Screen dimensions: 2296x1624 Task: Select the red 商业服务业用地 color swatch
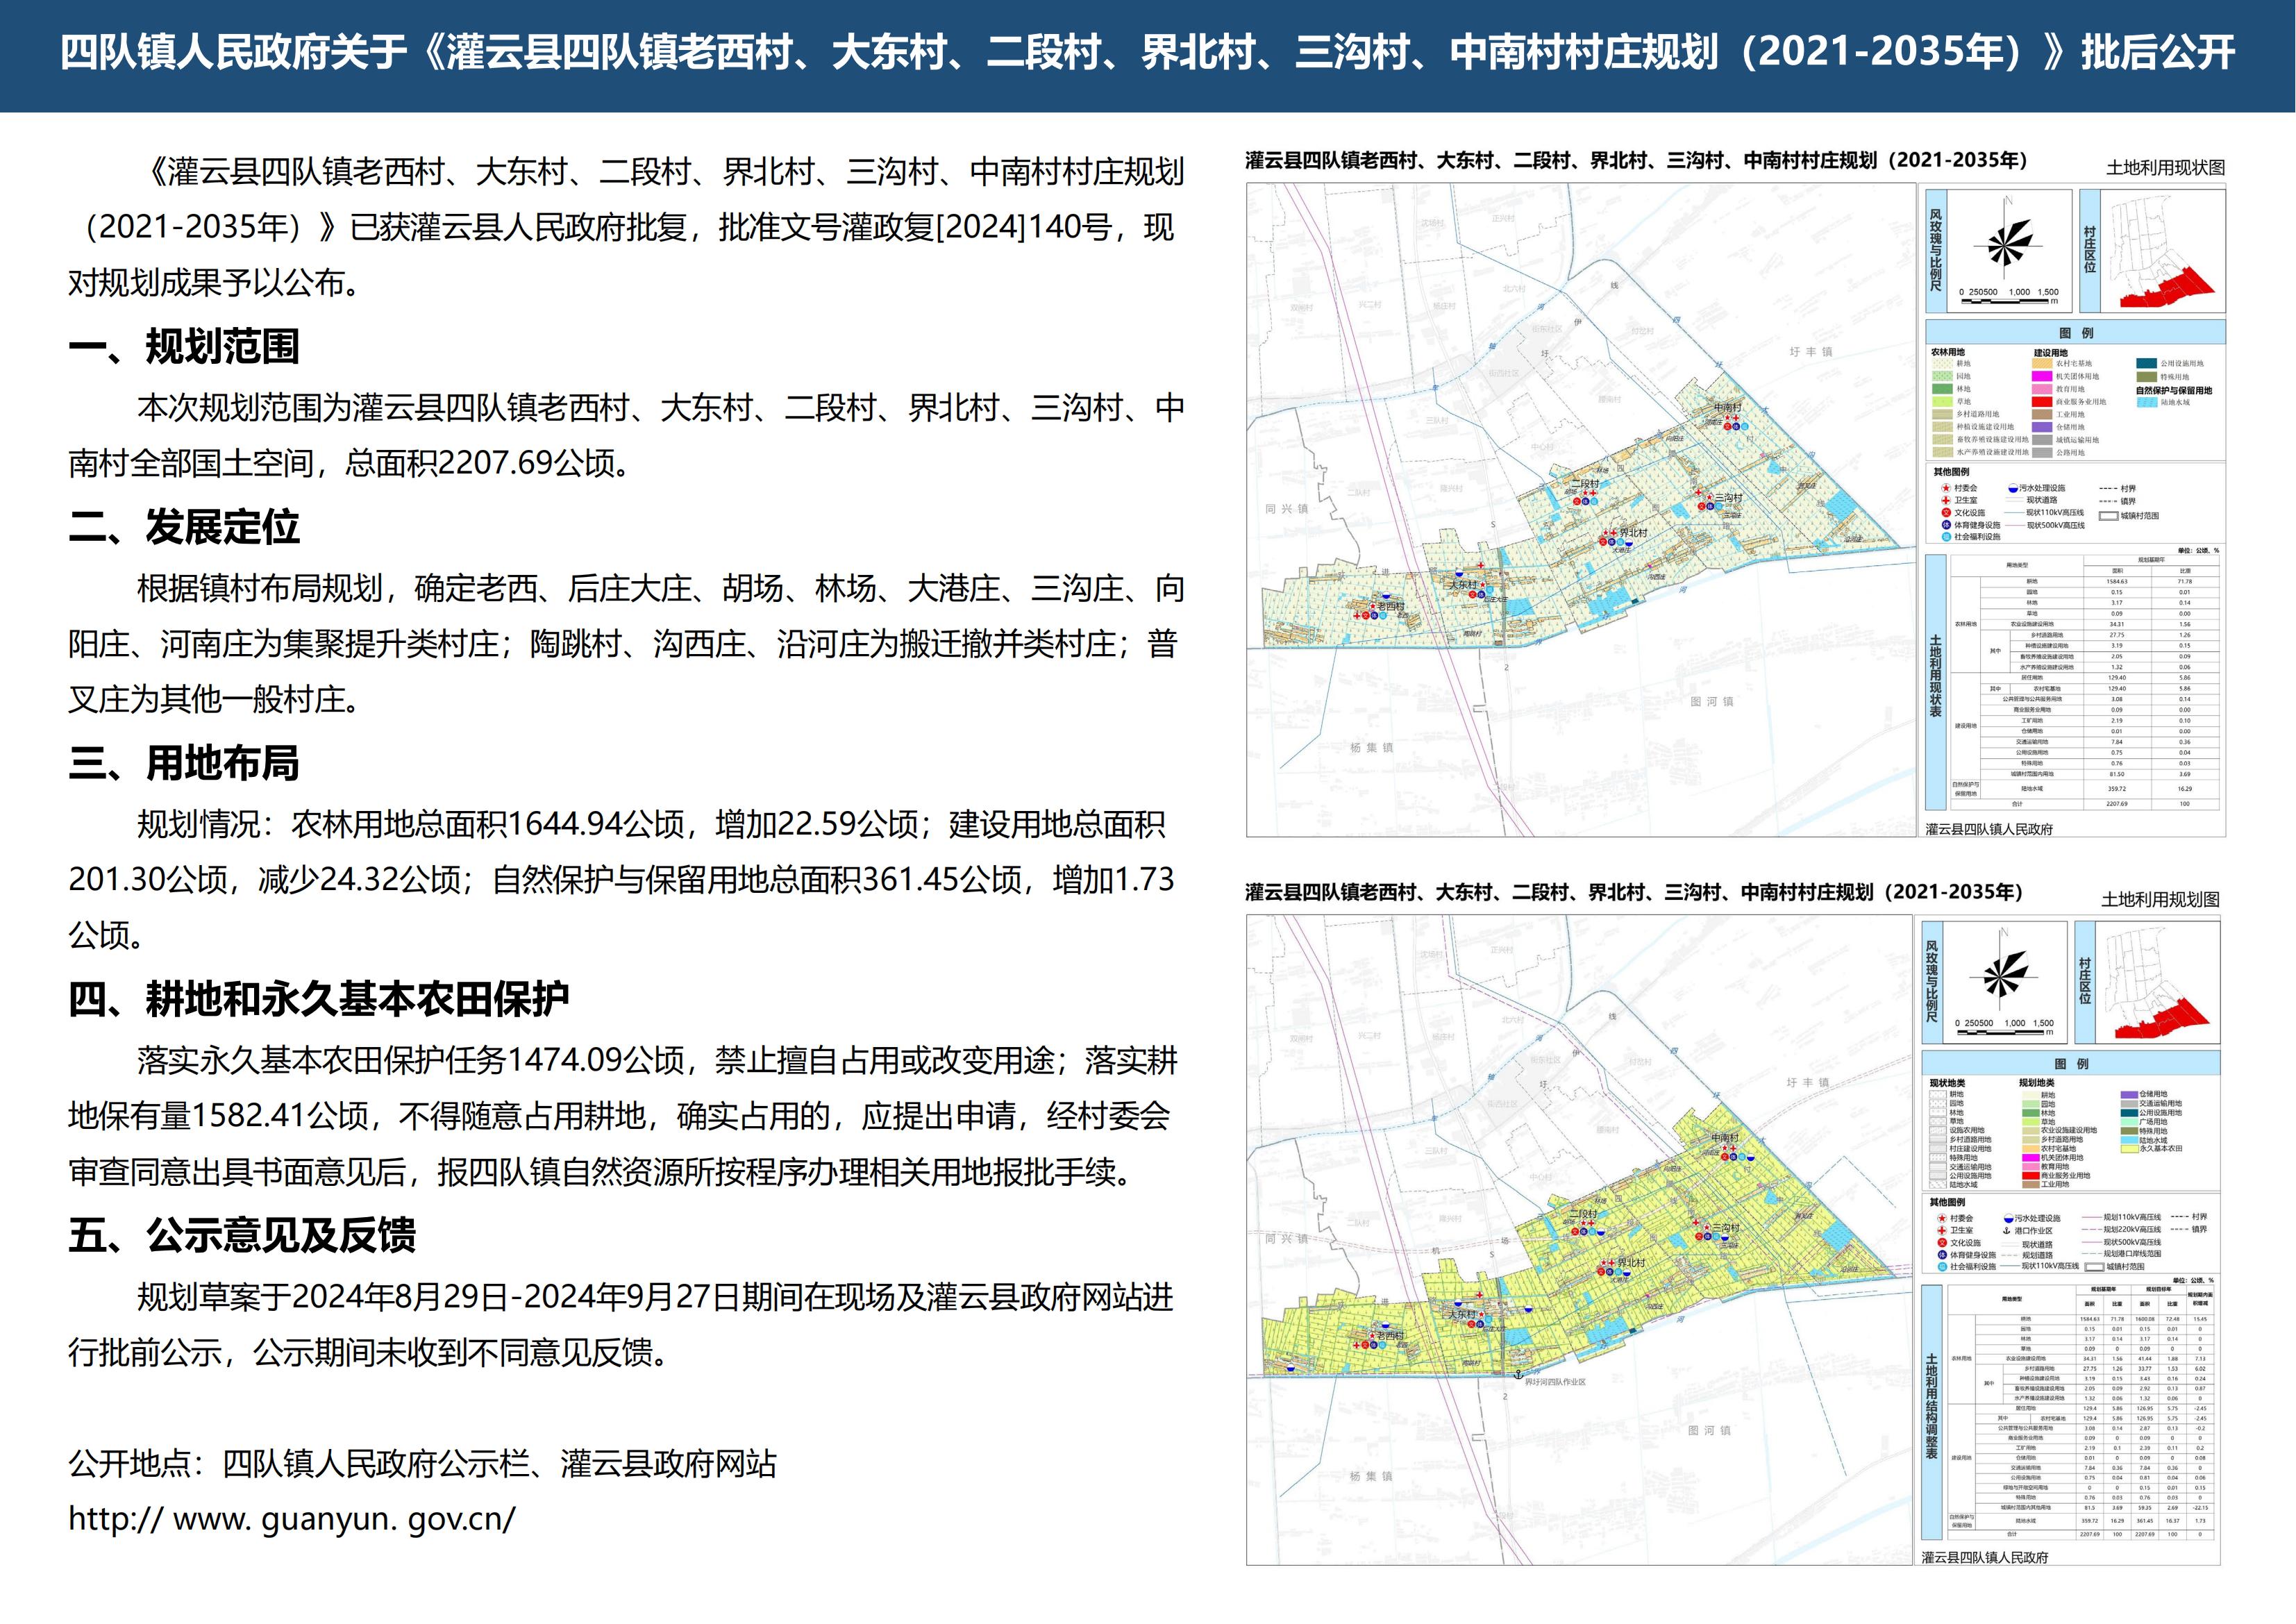(2043, 401)
